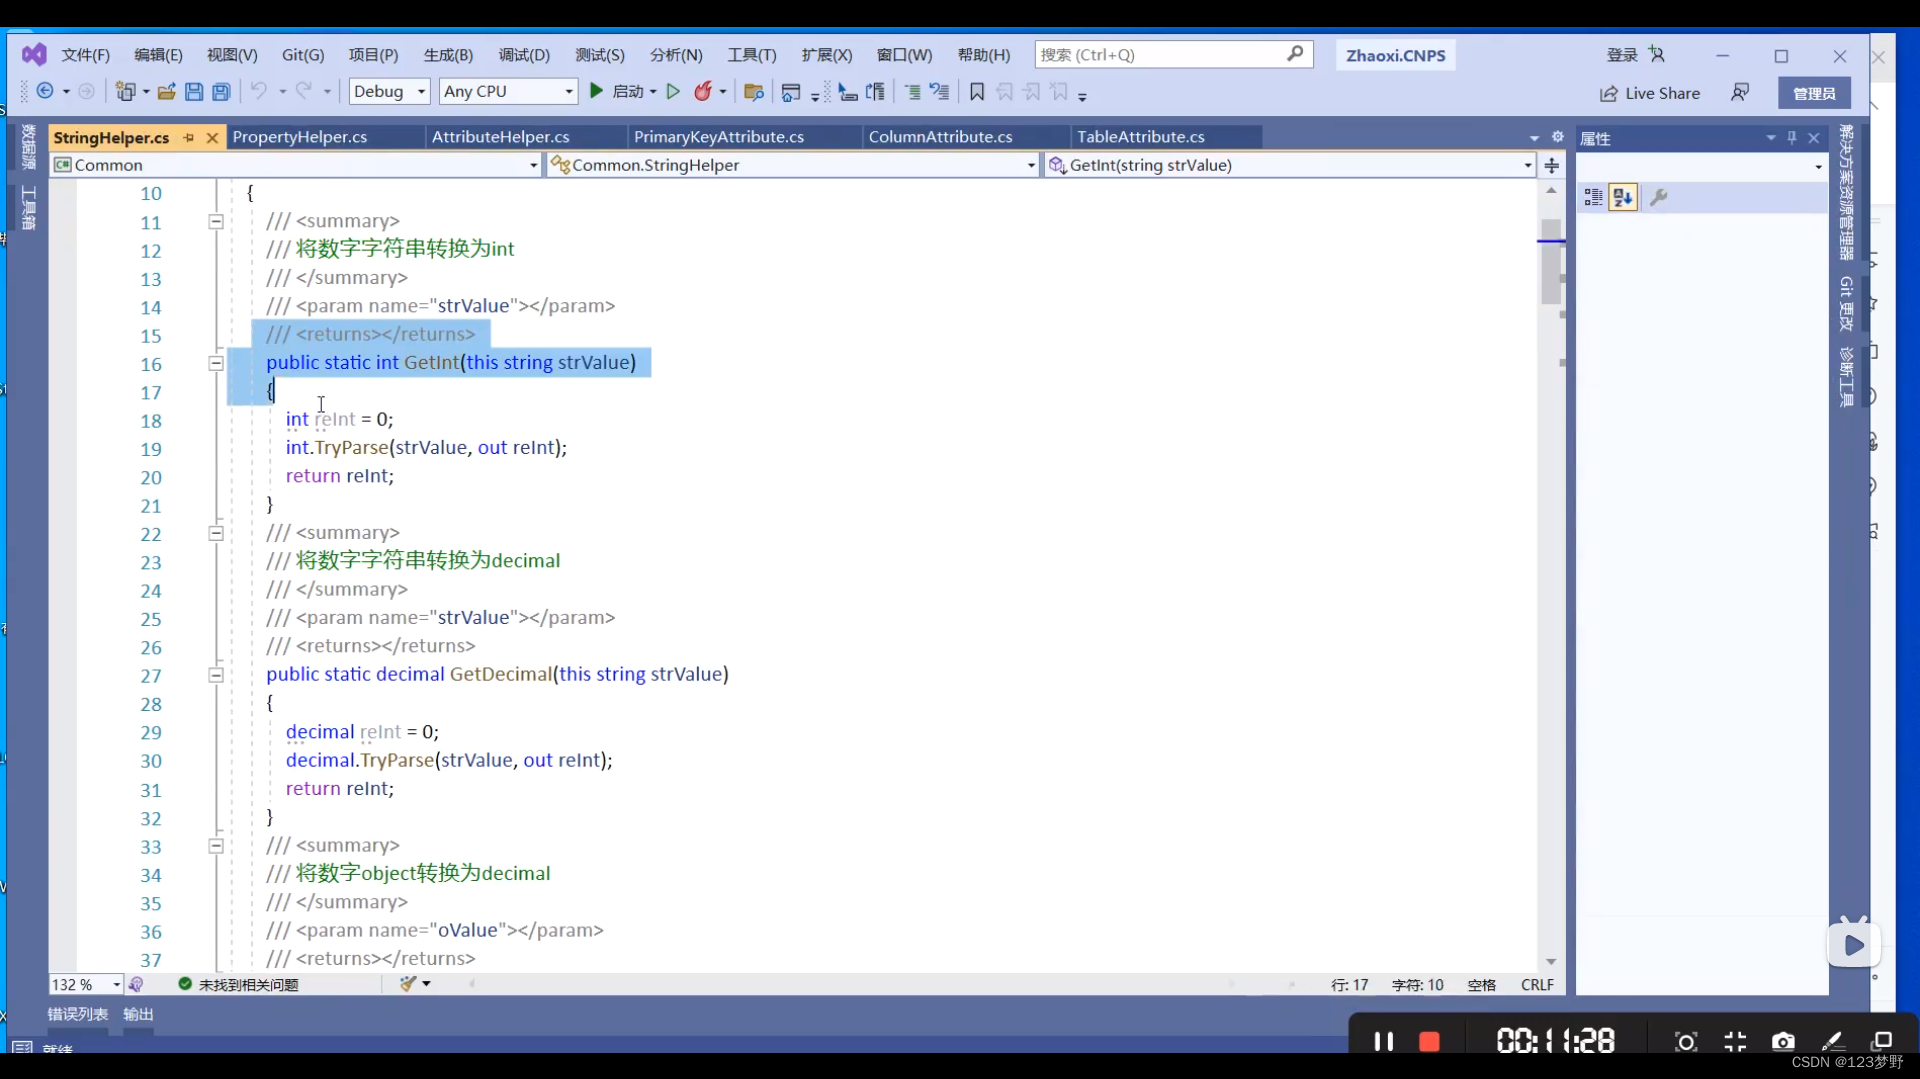The height and width of the screenshot is (1079, 1920).
Task: Close the 属性 properties panel
Action: tap(1814, 138)
